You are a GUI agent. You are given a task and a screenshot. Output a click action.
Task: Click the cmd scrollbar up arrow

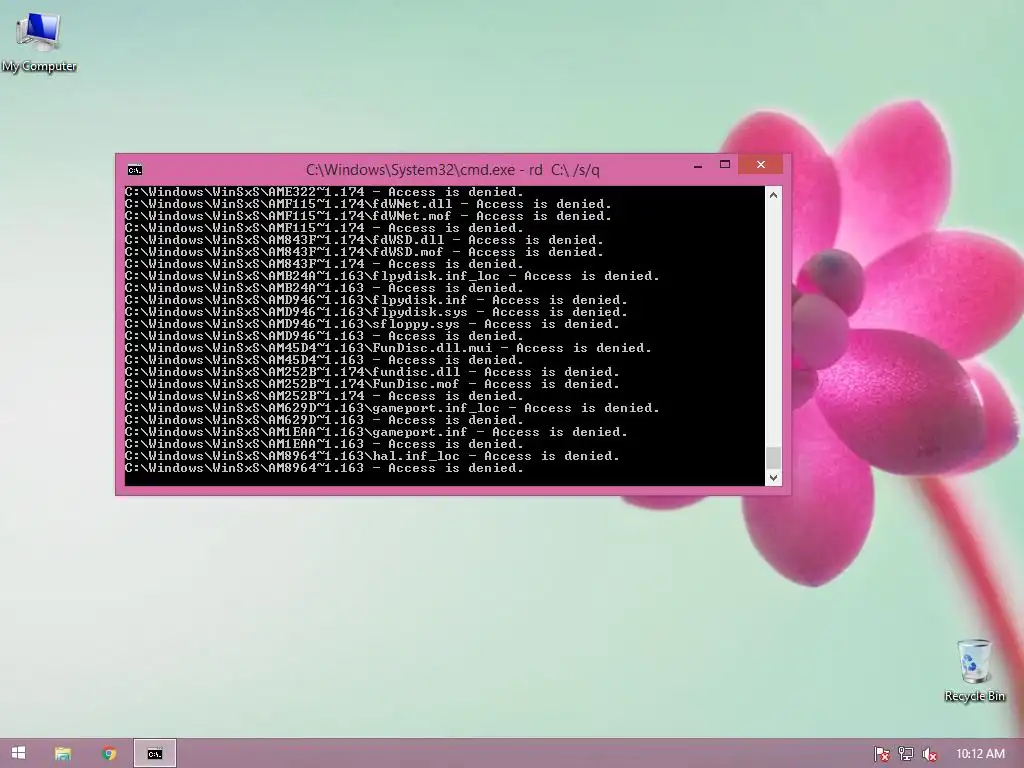(x=773, y=195)
